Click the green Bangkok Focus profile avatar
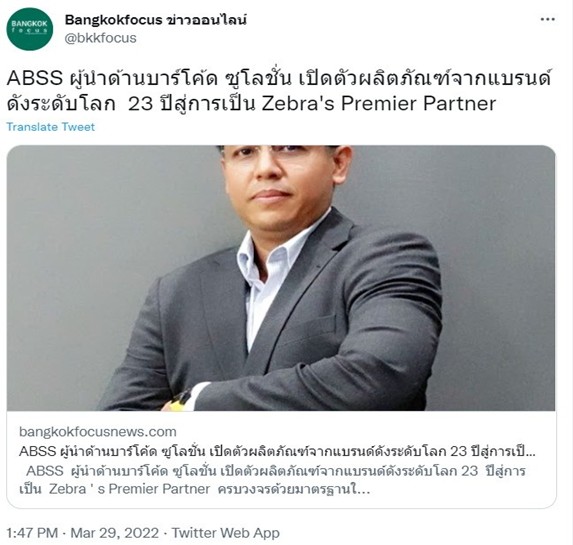 pyautogui.click(x=30, y=28)
